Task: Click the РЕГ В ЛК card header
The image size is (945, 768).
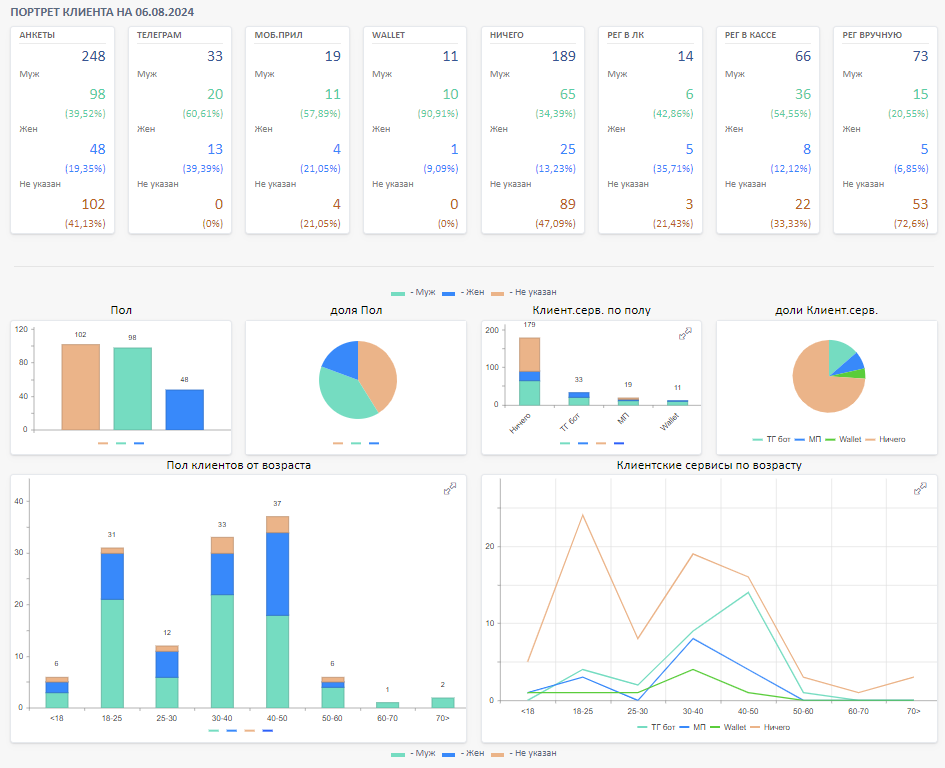Action: pos(626,35)
